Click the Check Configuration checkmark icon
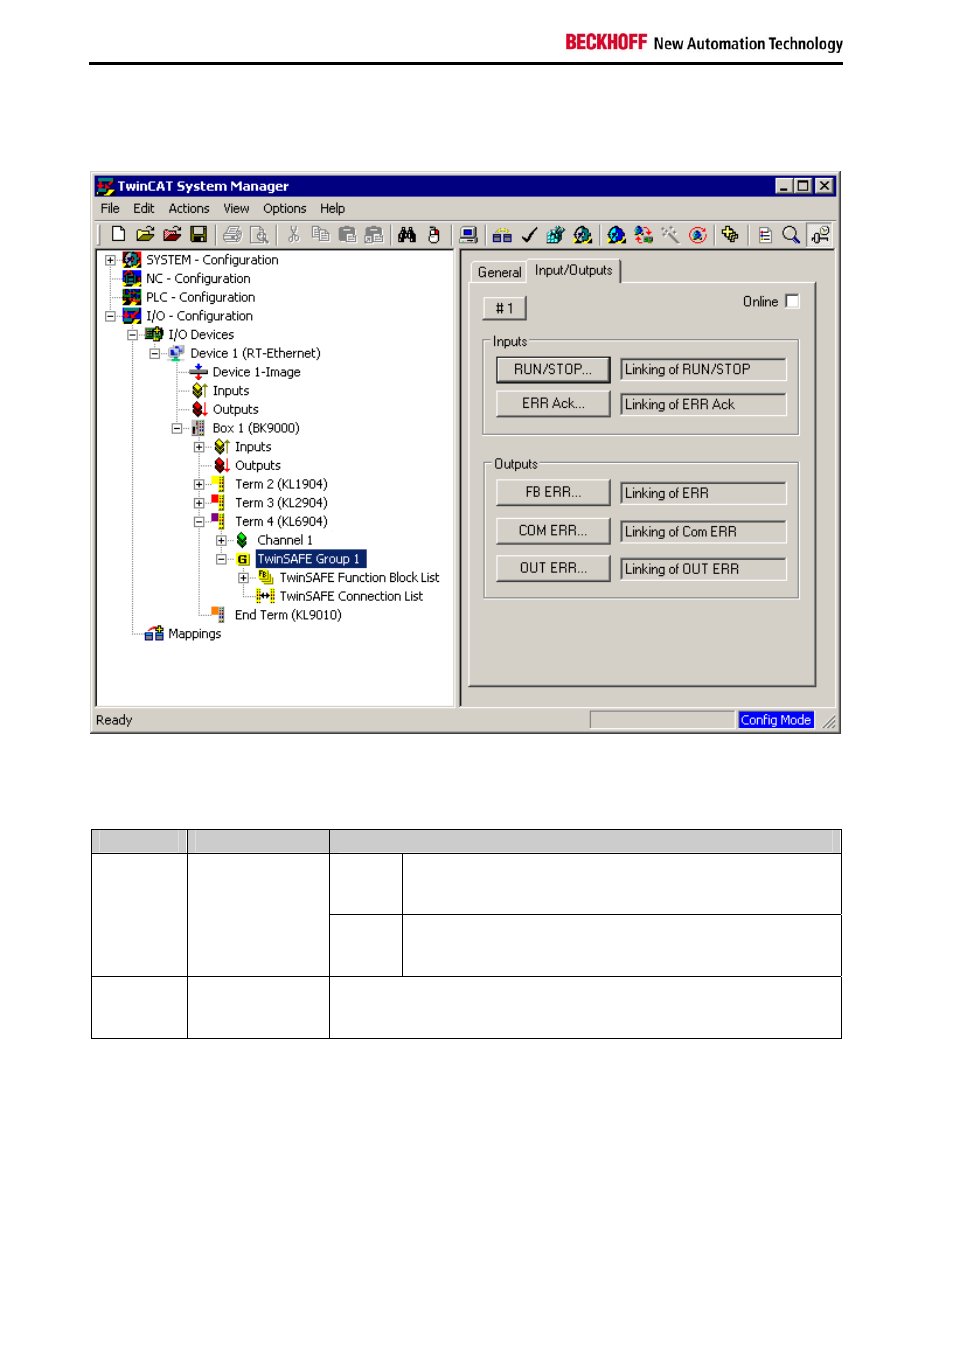The width and height of the screenshot is (954, 1350). click(529, 235)
